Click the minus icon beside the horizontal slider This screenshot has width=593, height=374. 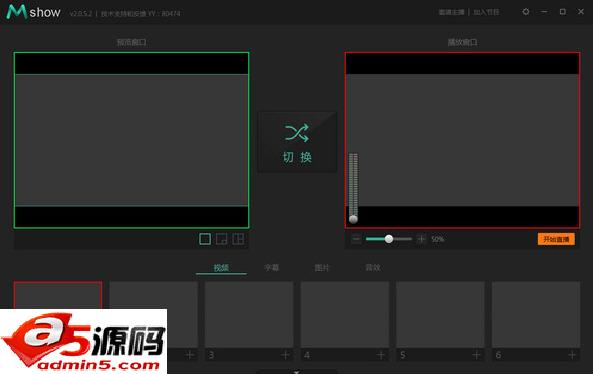pyautogui.click(x=356, y=239)
